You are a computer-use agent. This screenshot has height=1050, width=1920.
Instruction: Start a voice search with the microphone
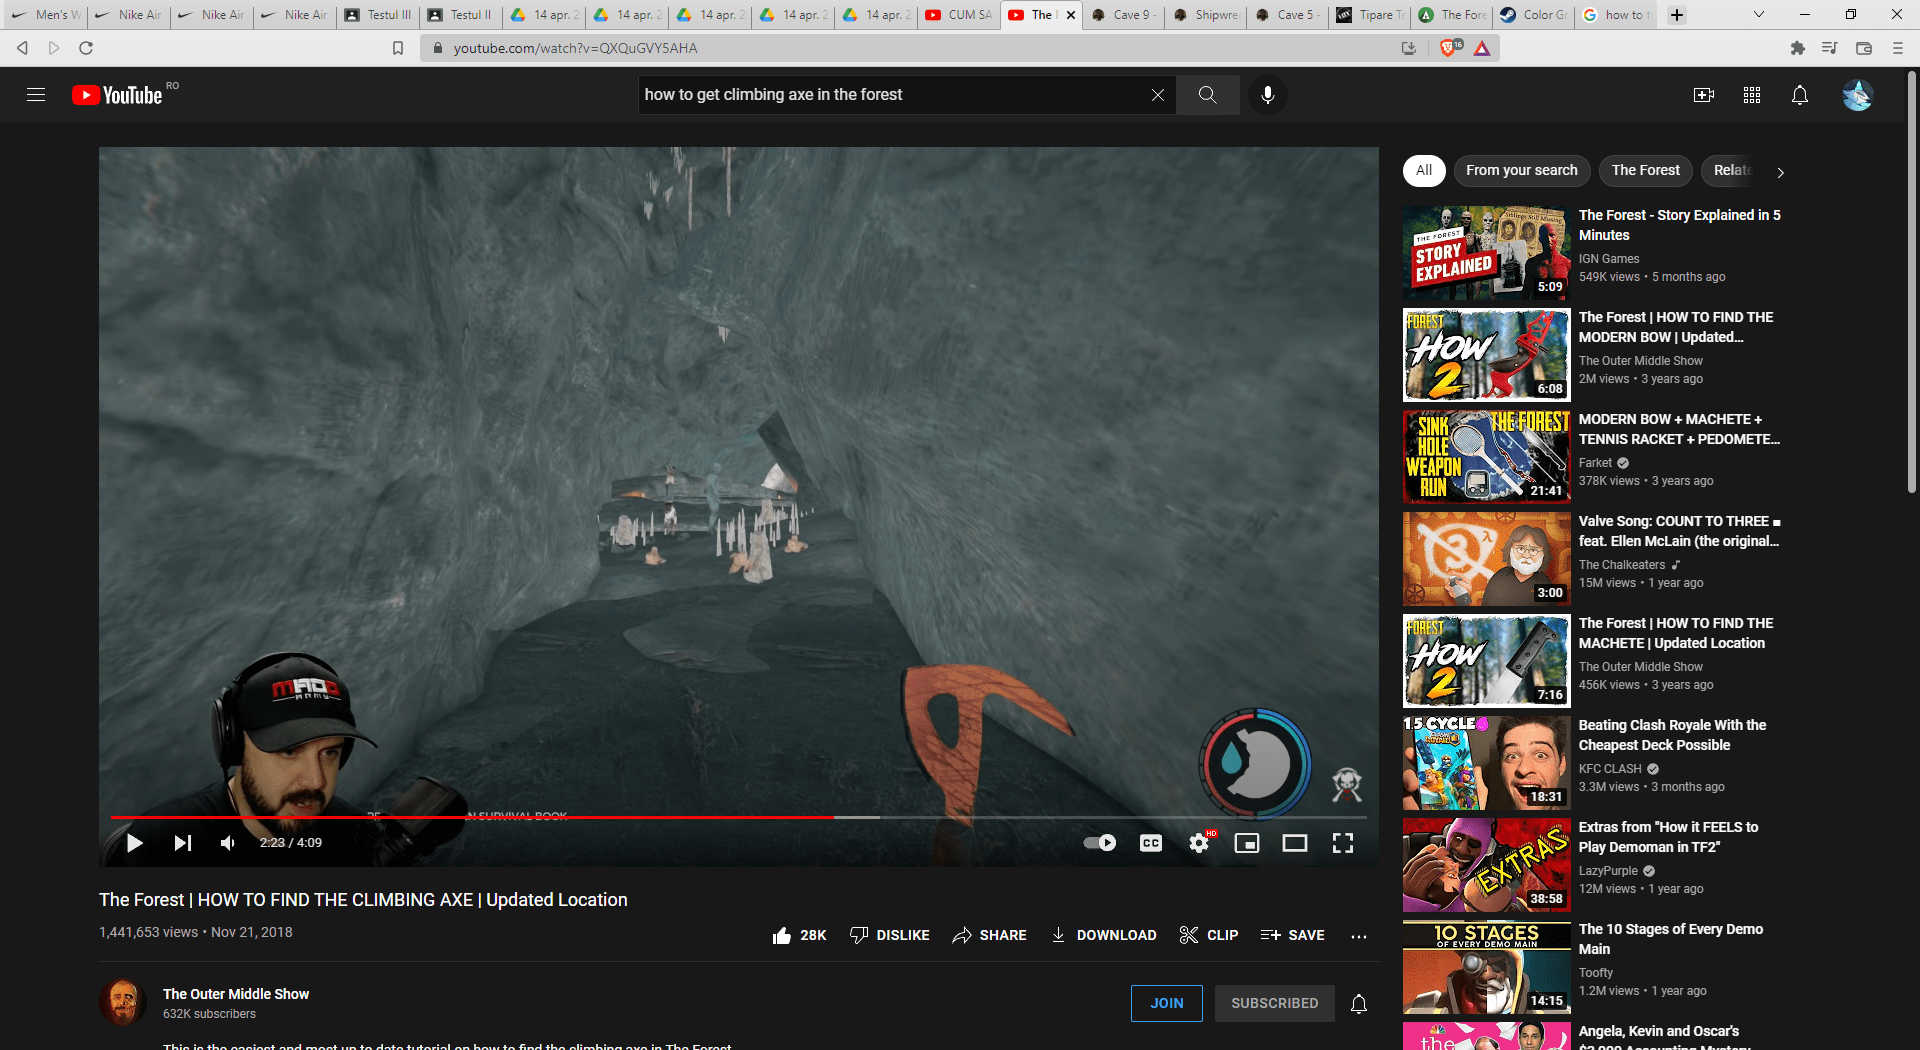pyautogui.click(x=1268, y=95)
